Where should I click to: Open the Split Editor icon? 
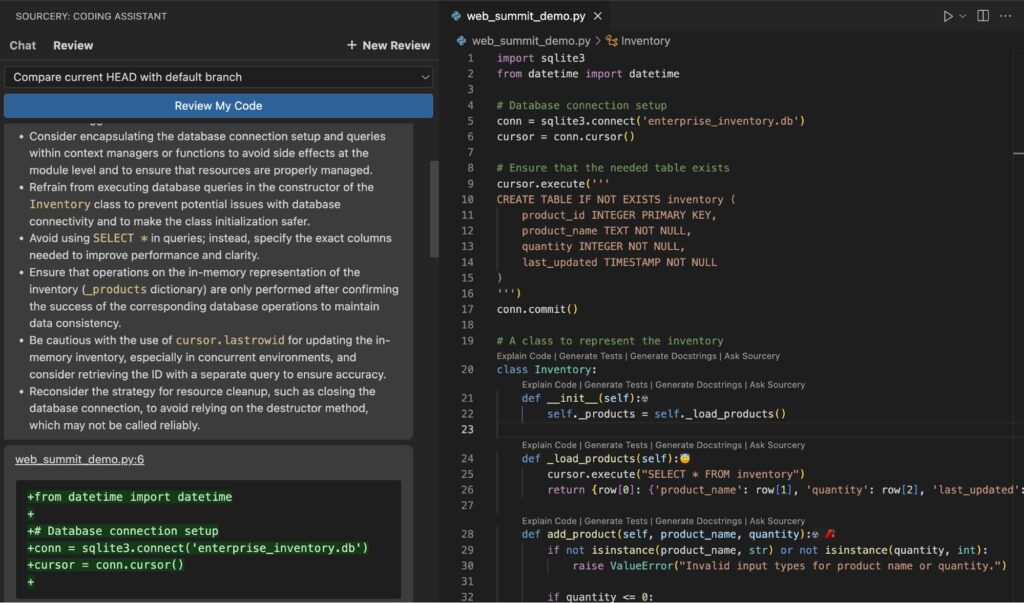pos(984,15)
